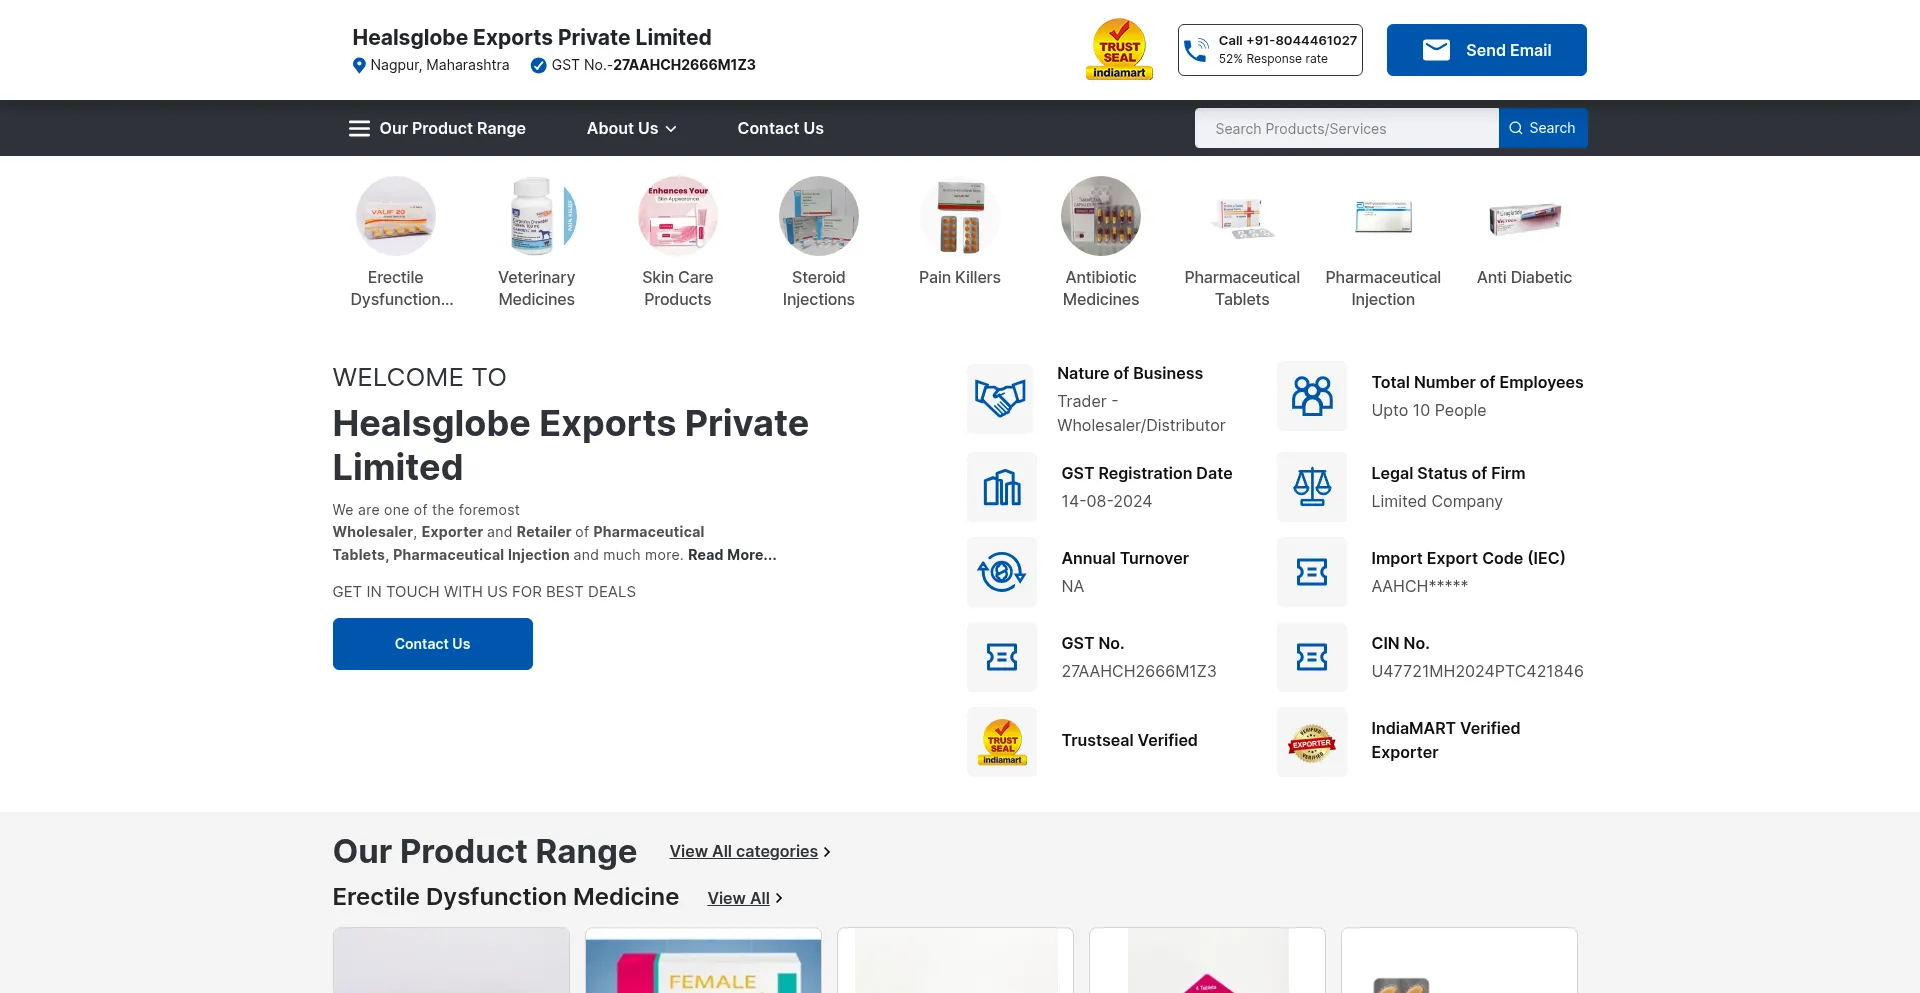The width and height of the screenshot is (1920, 993).
Task: Click the Import Export Code ticket icon
Action: coord(1312,572)
